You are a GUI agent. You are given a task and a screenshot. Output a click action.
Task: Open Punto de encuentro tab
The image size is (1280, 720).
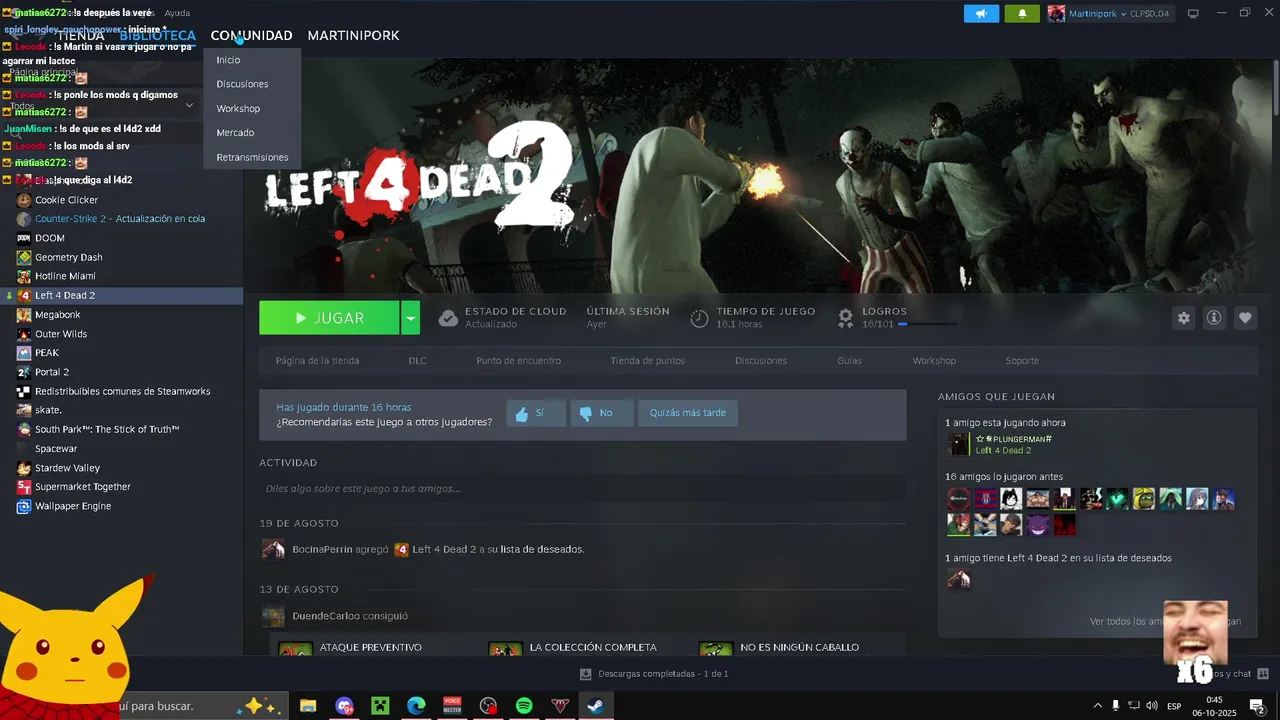click(x=518, y=361)
